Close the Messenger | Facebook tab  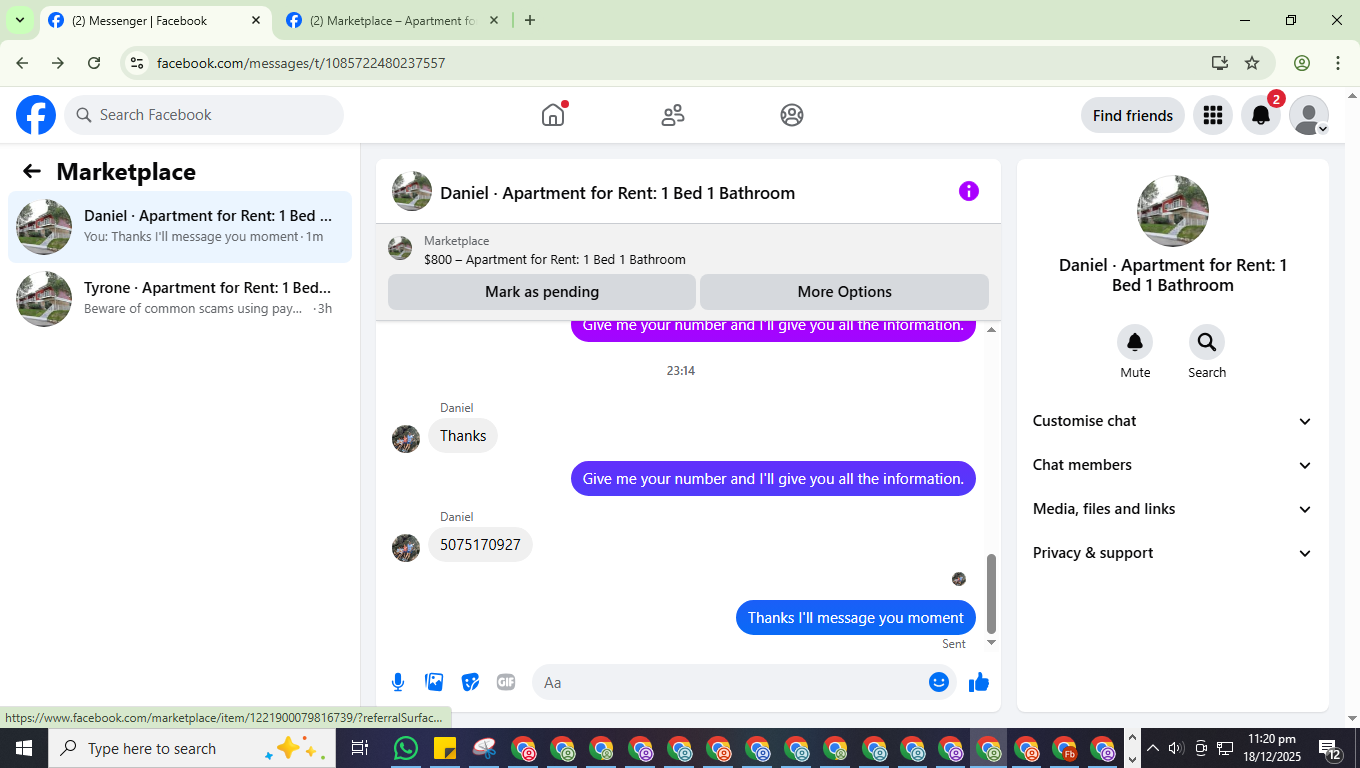(x=256, y=20)
